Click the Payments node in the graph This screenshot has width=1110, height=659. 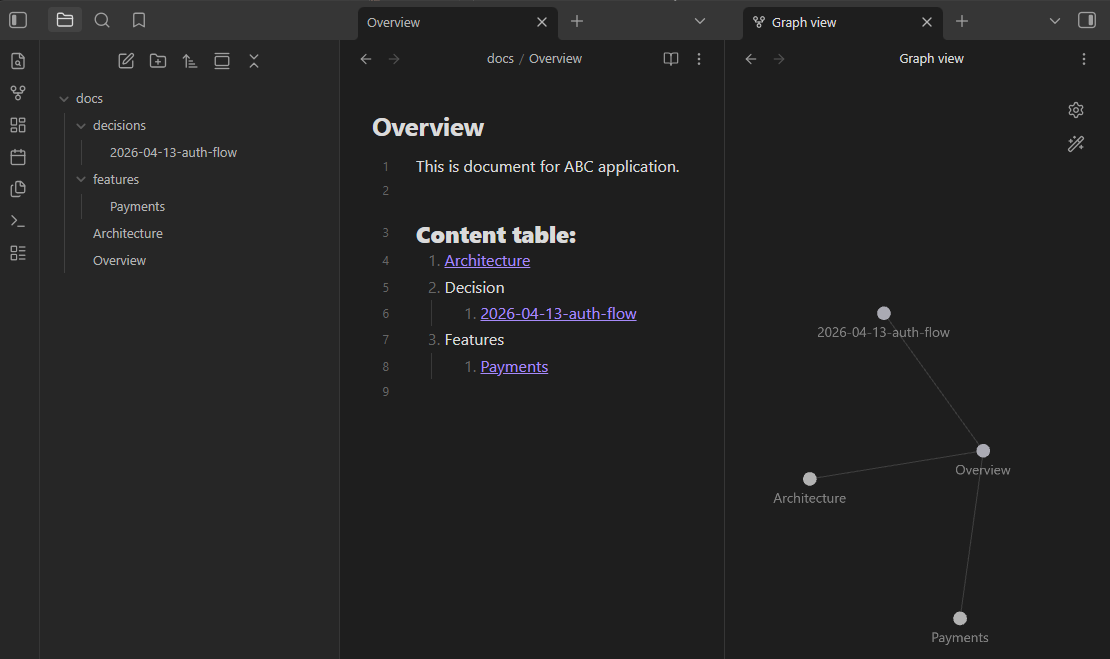(959, 619)
